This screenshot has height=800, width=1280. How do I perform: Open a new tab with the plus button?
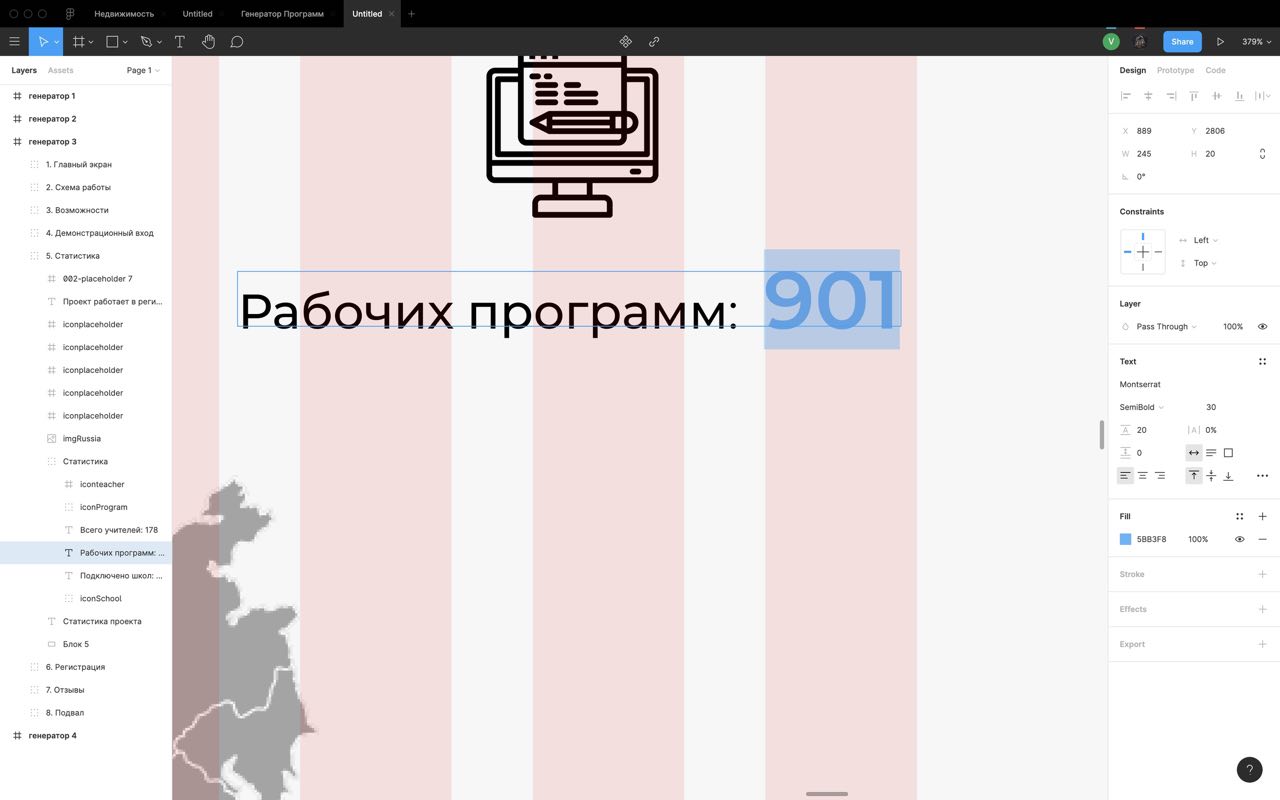point(411,14)
